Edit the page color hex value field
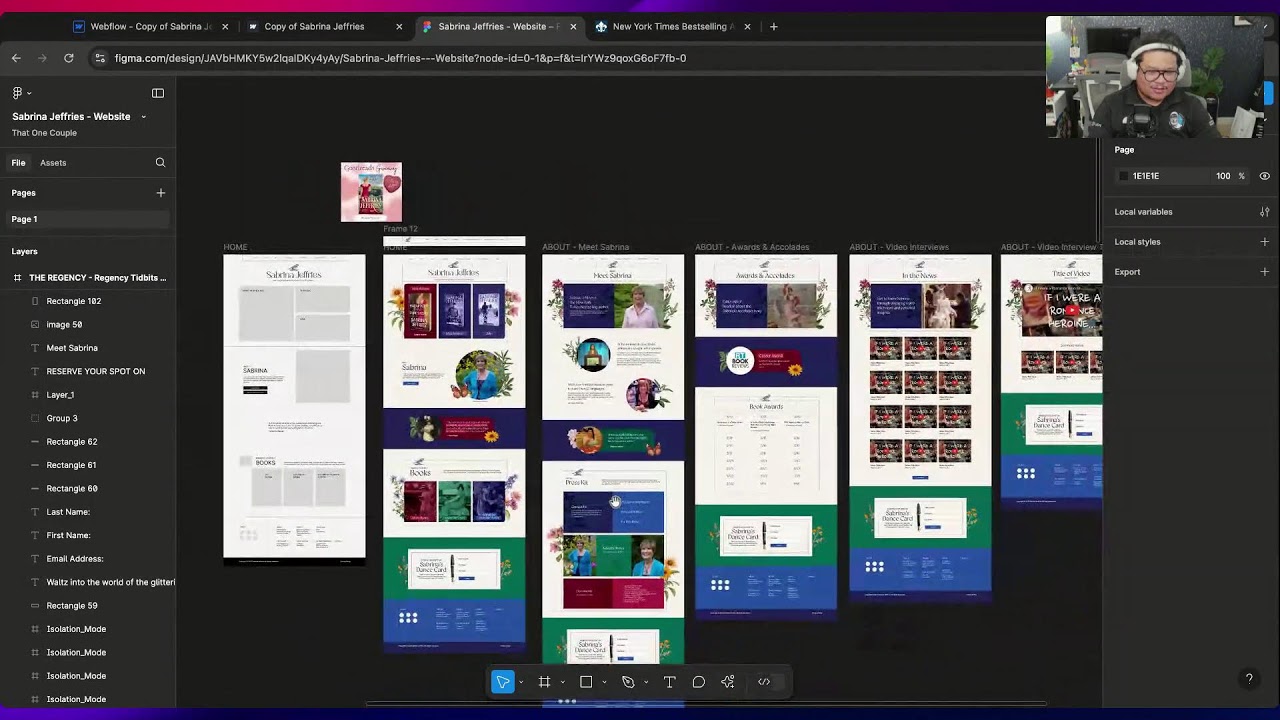Screen dimensions: 1280x720 click(1160, 176)
